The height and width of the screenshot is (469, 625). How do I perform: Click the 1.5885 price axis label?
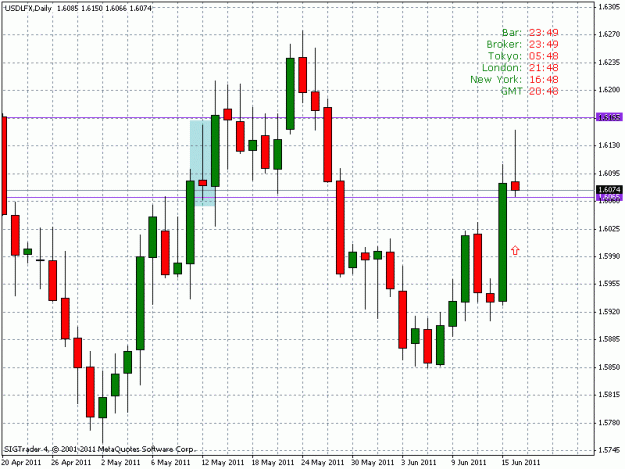[x=609, y=339]
